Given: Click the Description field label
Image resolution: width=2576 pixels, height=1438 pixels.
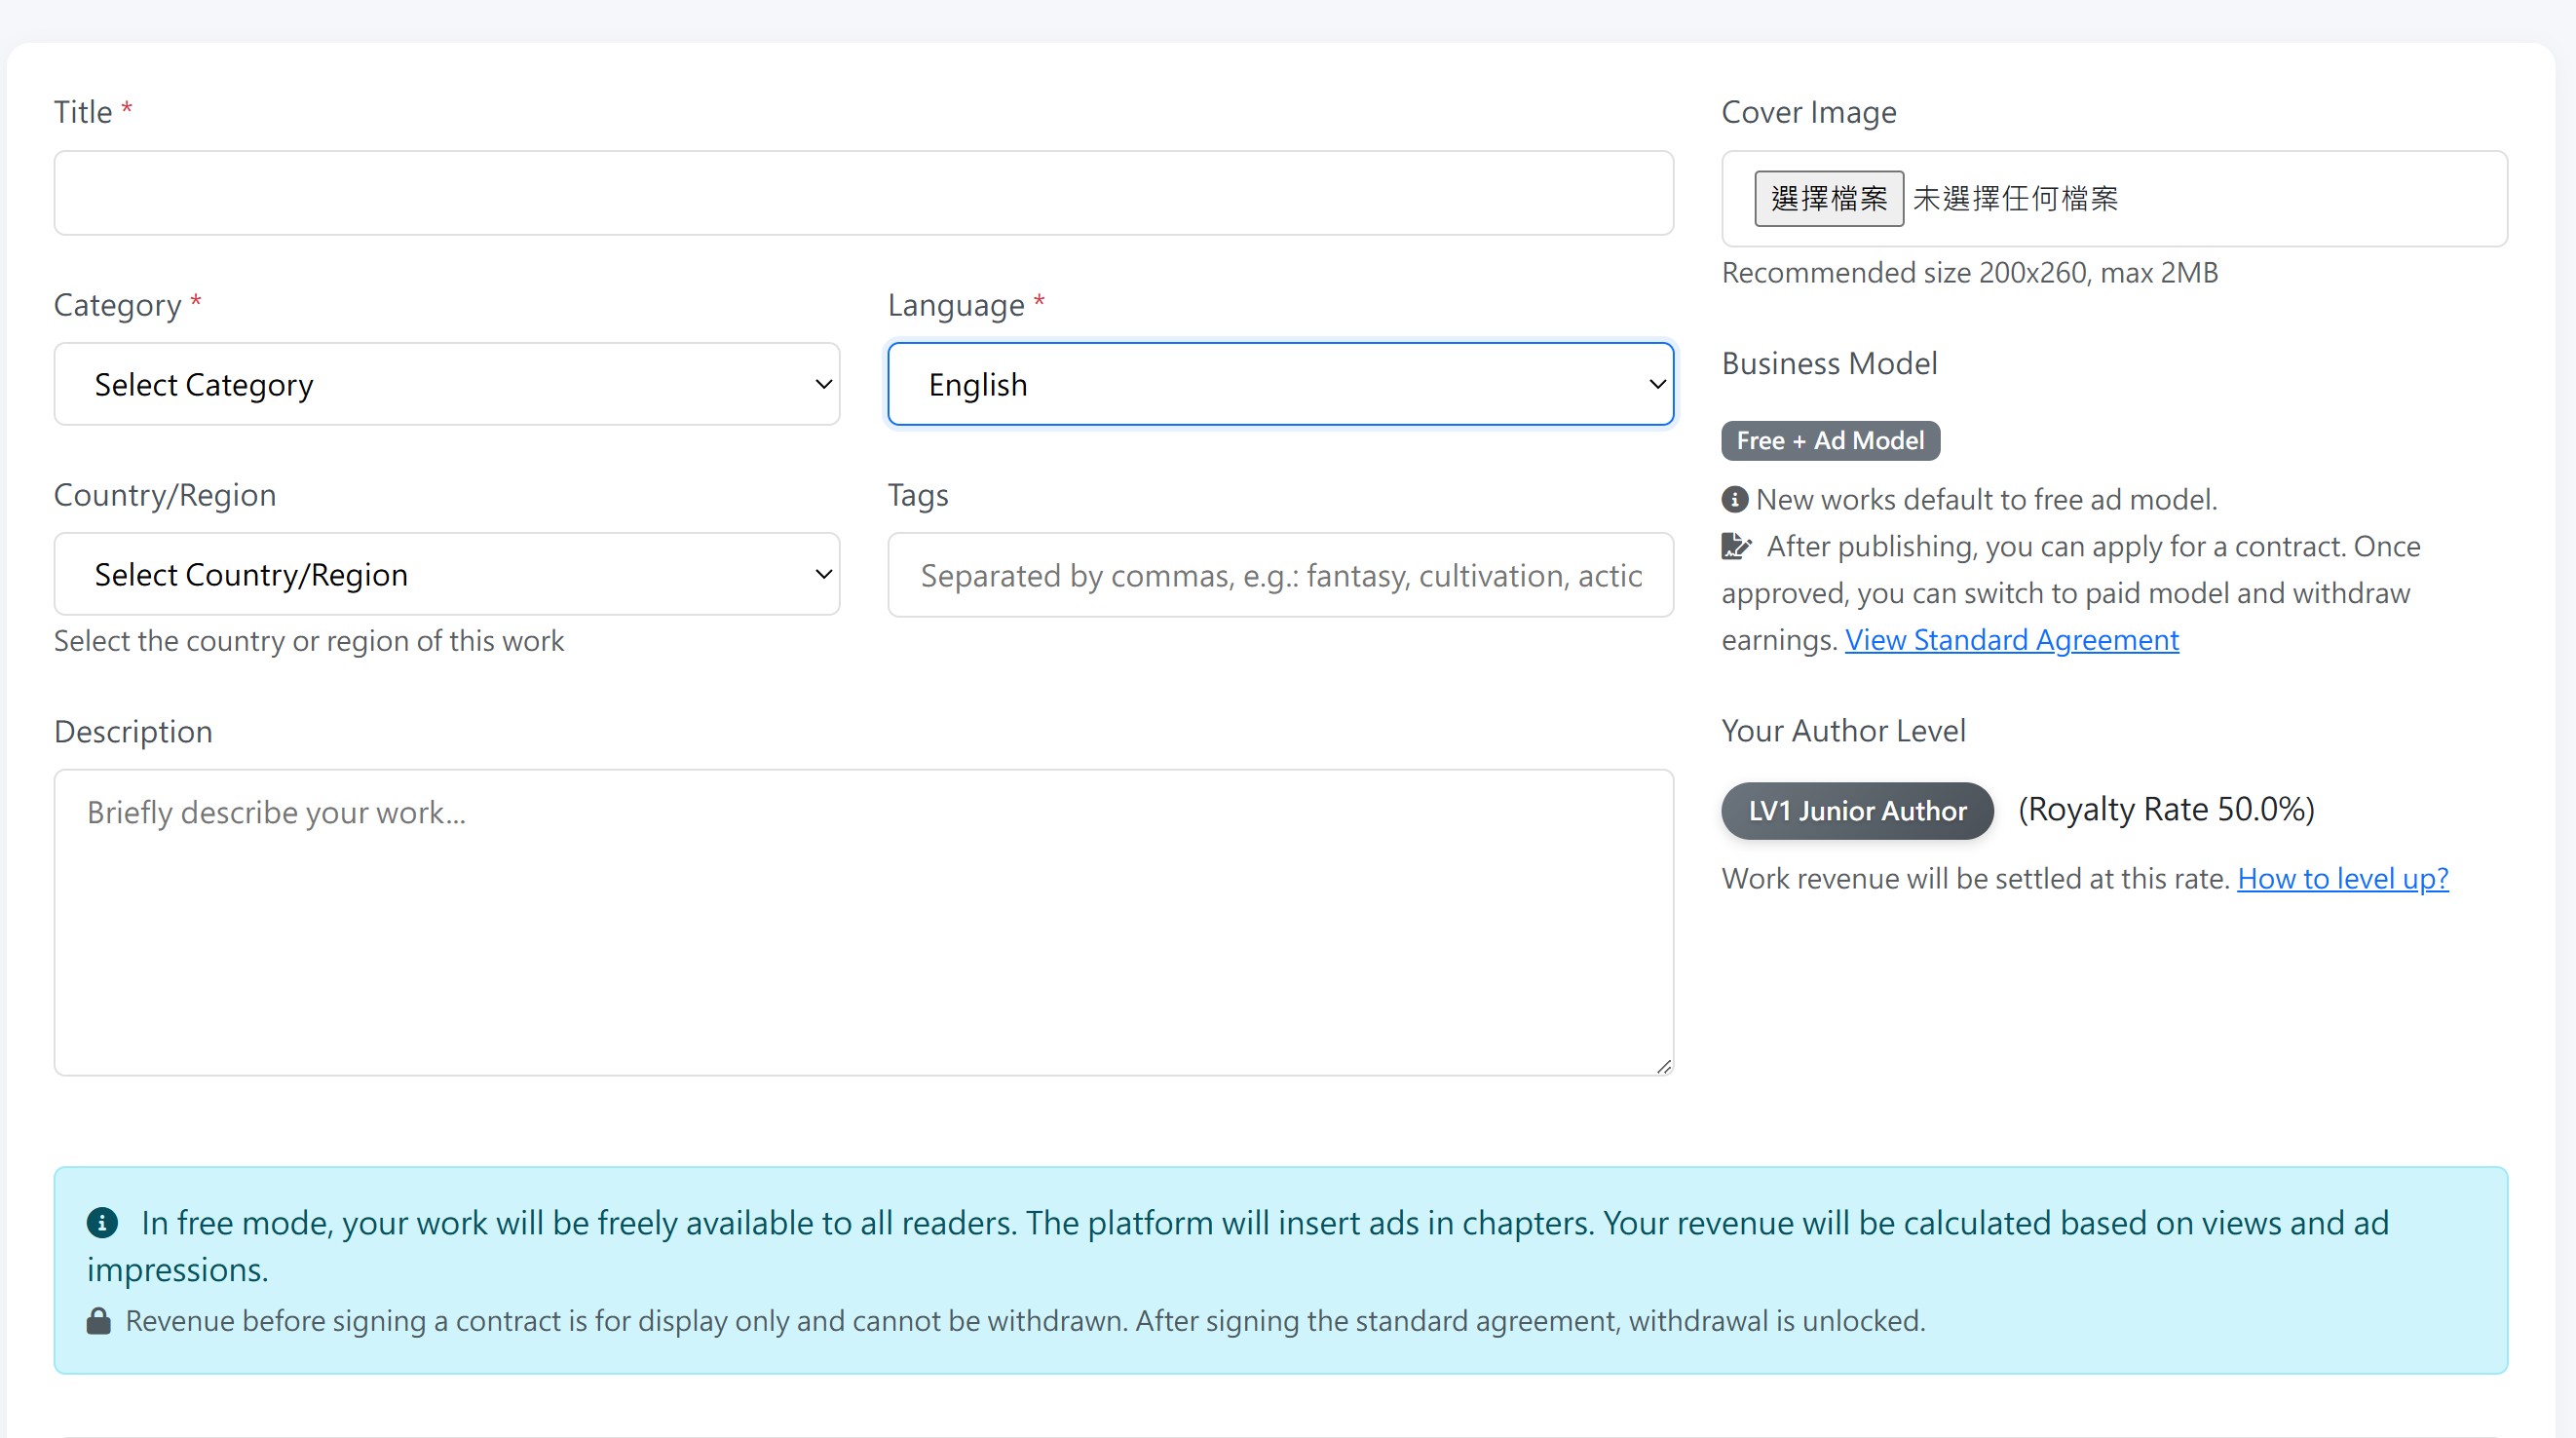Looking at the screenshot, I should coord(133,732).
